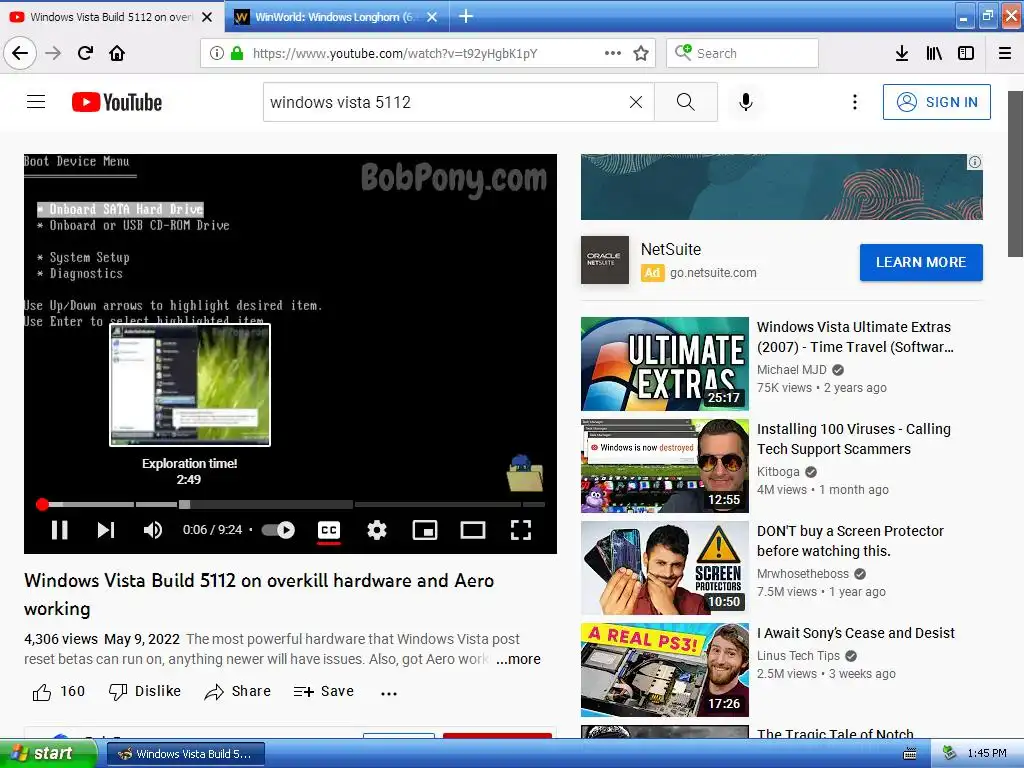Viewport: 1024px width, 768px height.
Task: Open the video player settings gear
Action: (377, 530)
